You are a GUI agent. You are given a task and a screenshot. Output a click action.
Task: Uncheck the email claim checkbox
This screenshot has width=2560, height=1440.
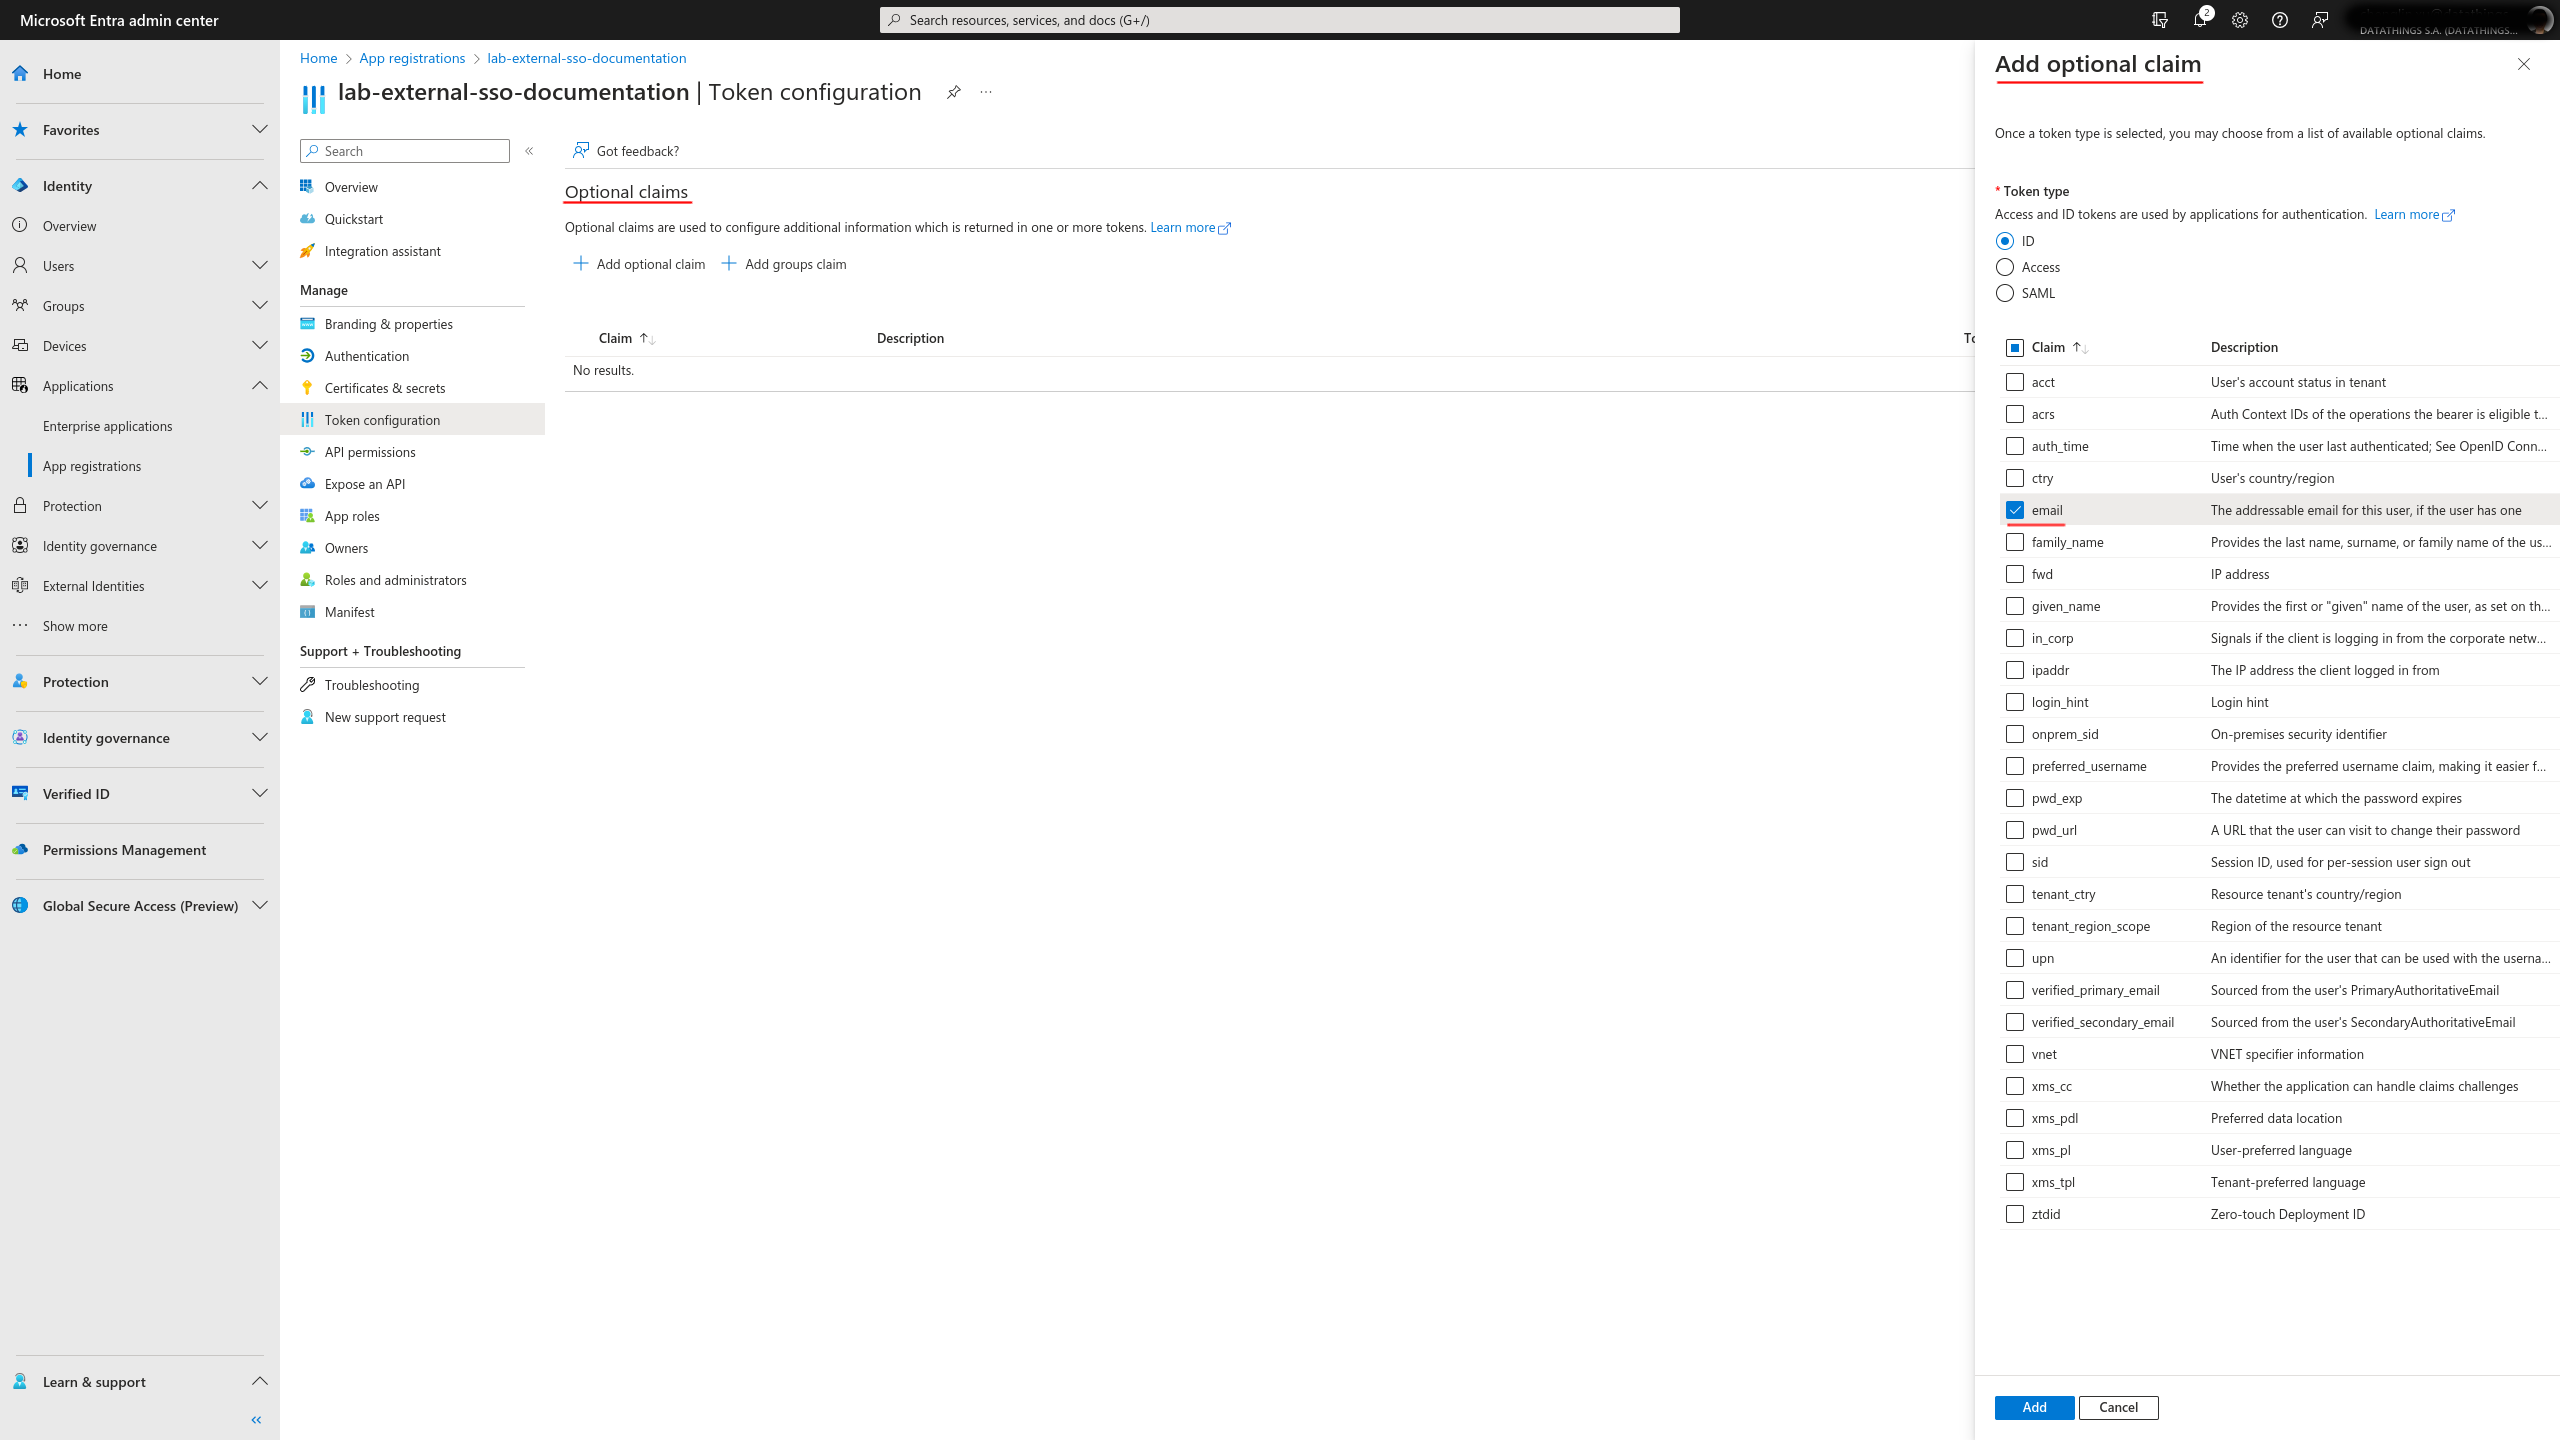click(2015, 510)
